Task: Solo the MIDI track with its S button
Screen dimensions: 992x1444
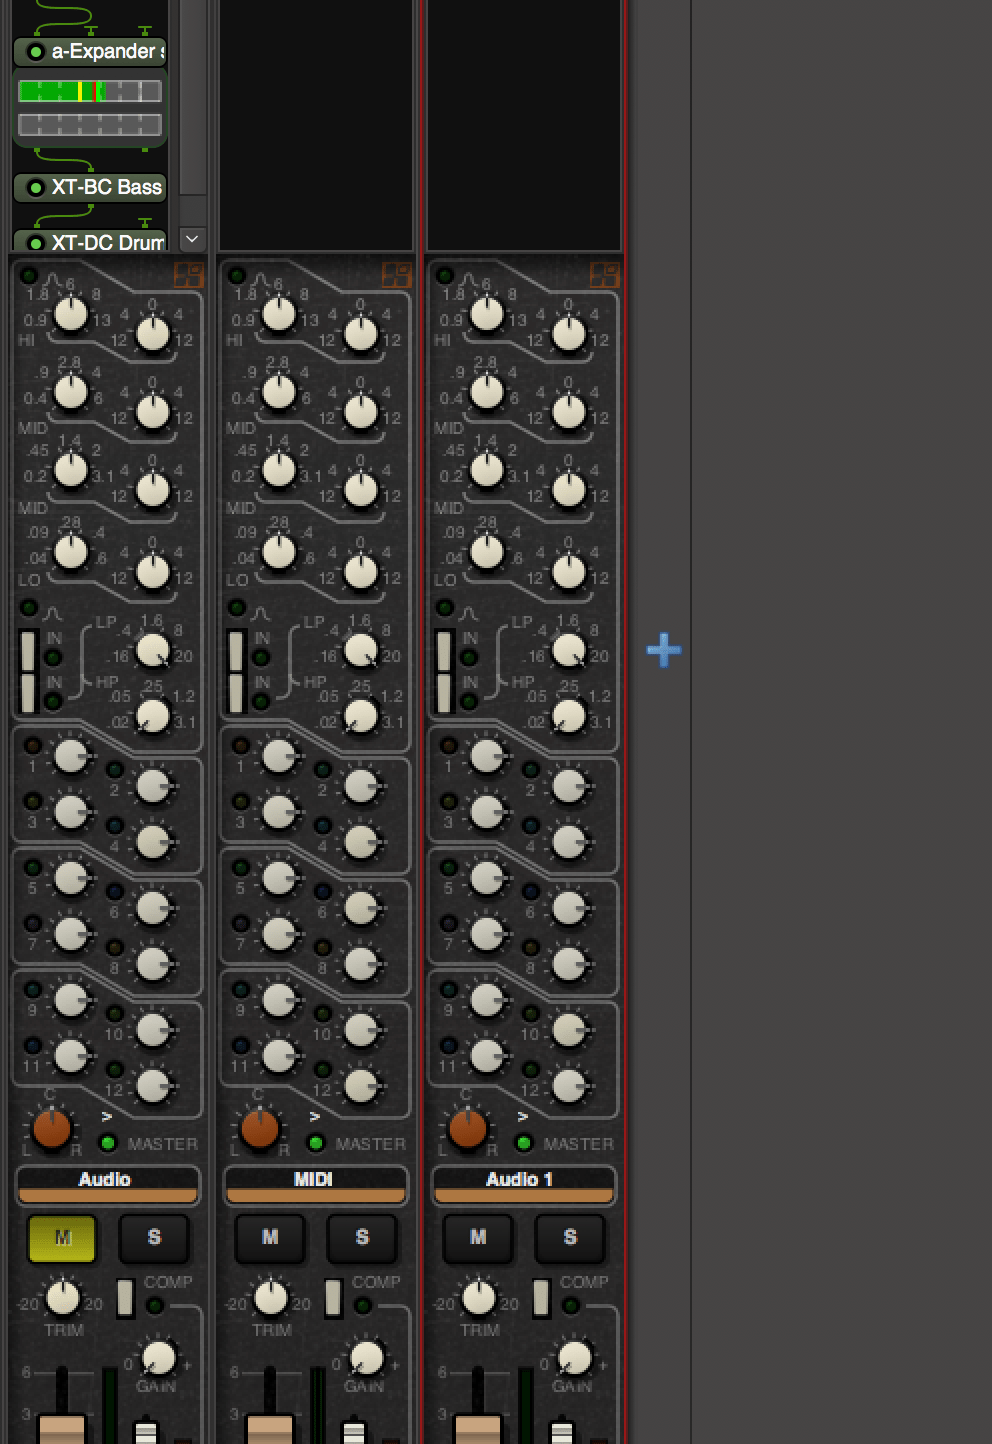Action: click(362, 1238)
